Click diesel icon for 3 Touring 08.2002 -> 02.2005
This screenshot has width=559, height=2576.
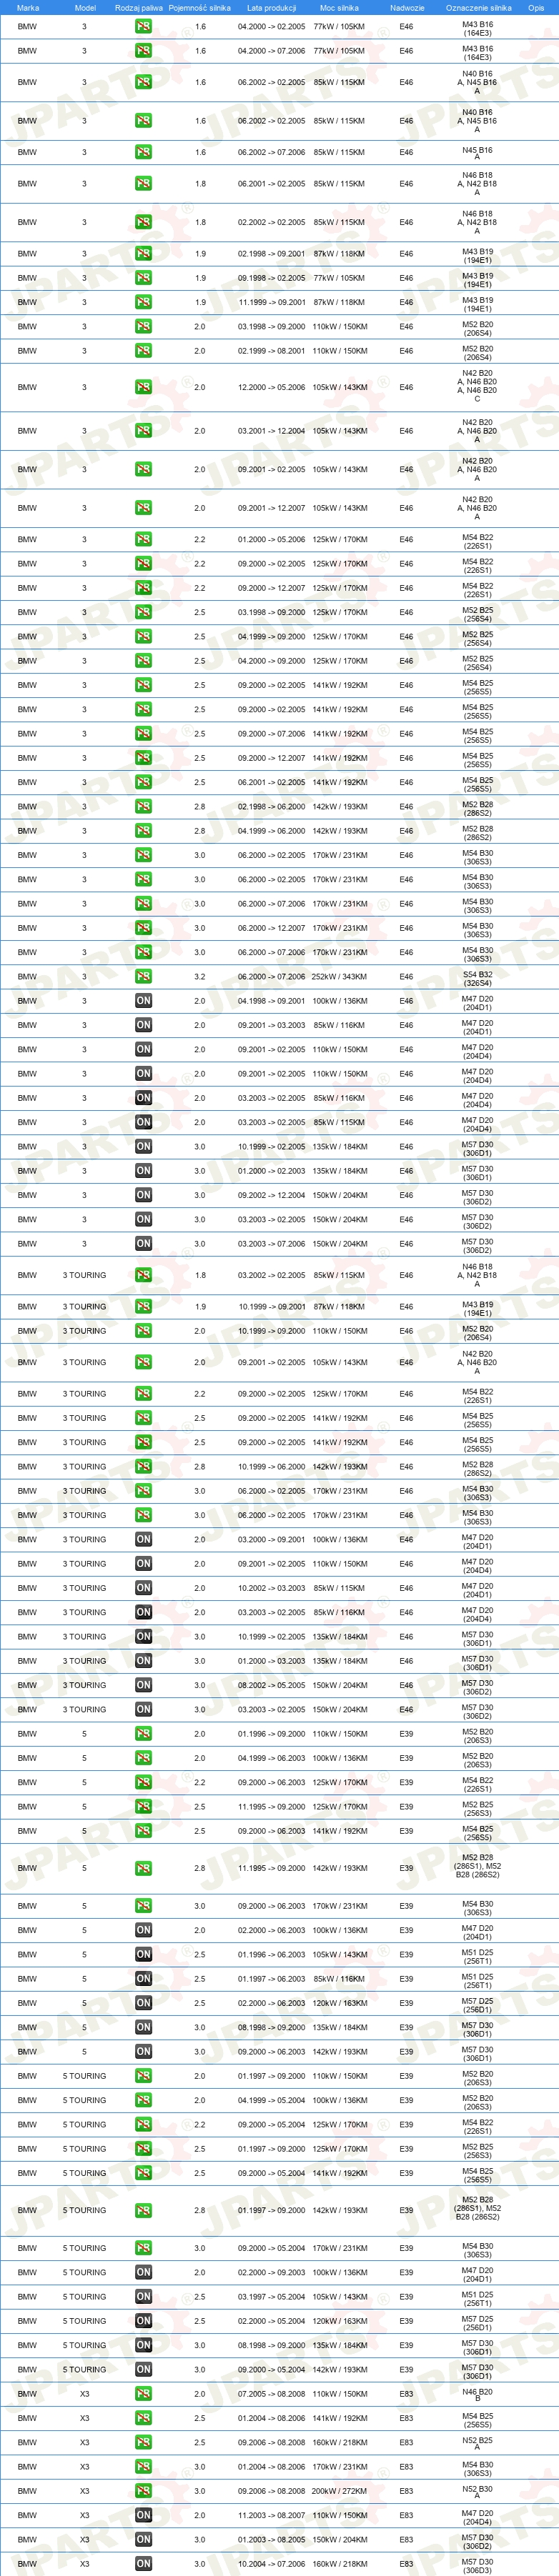click(143, 1685)
